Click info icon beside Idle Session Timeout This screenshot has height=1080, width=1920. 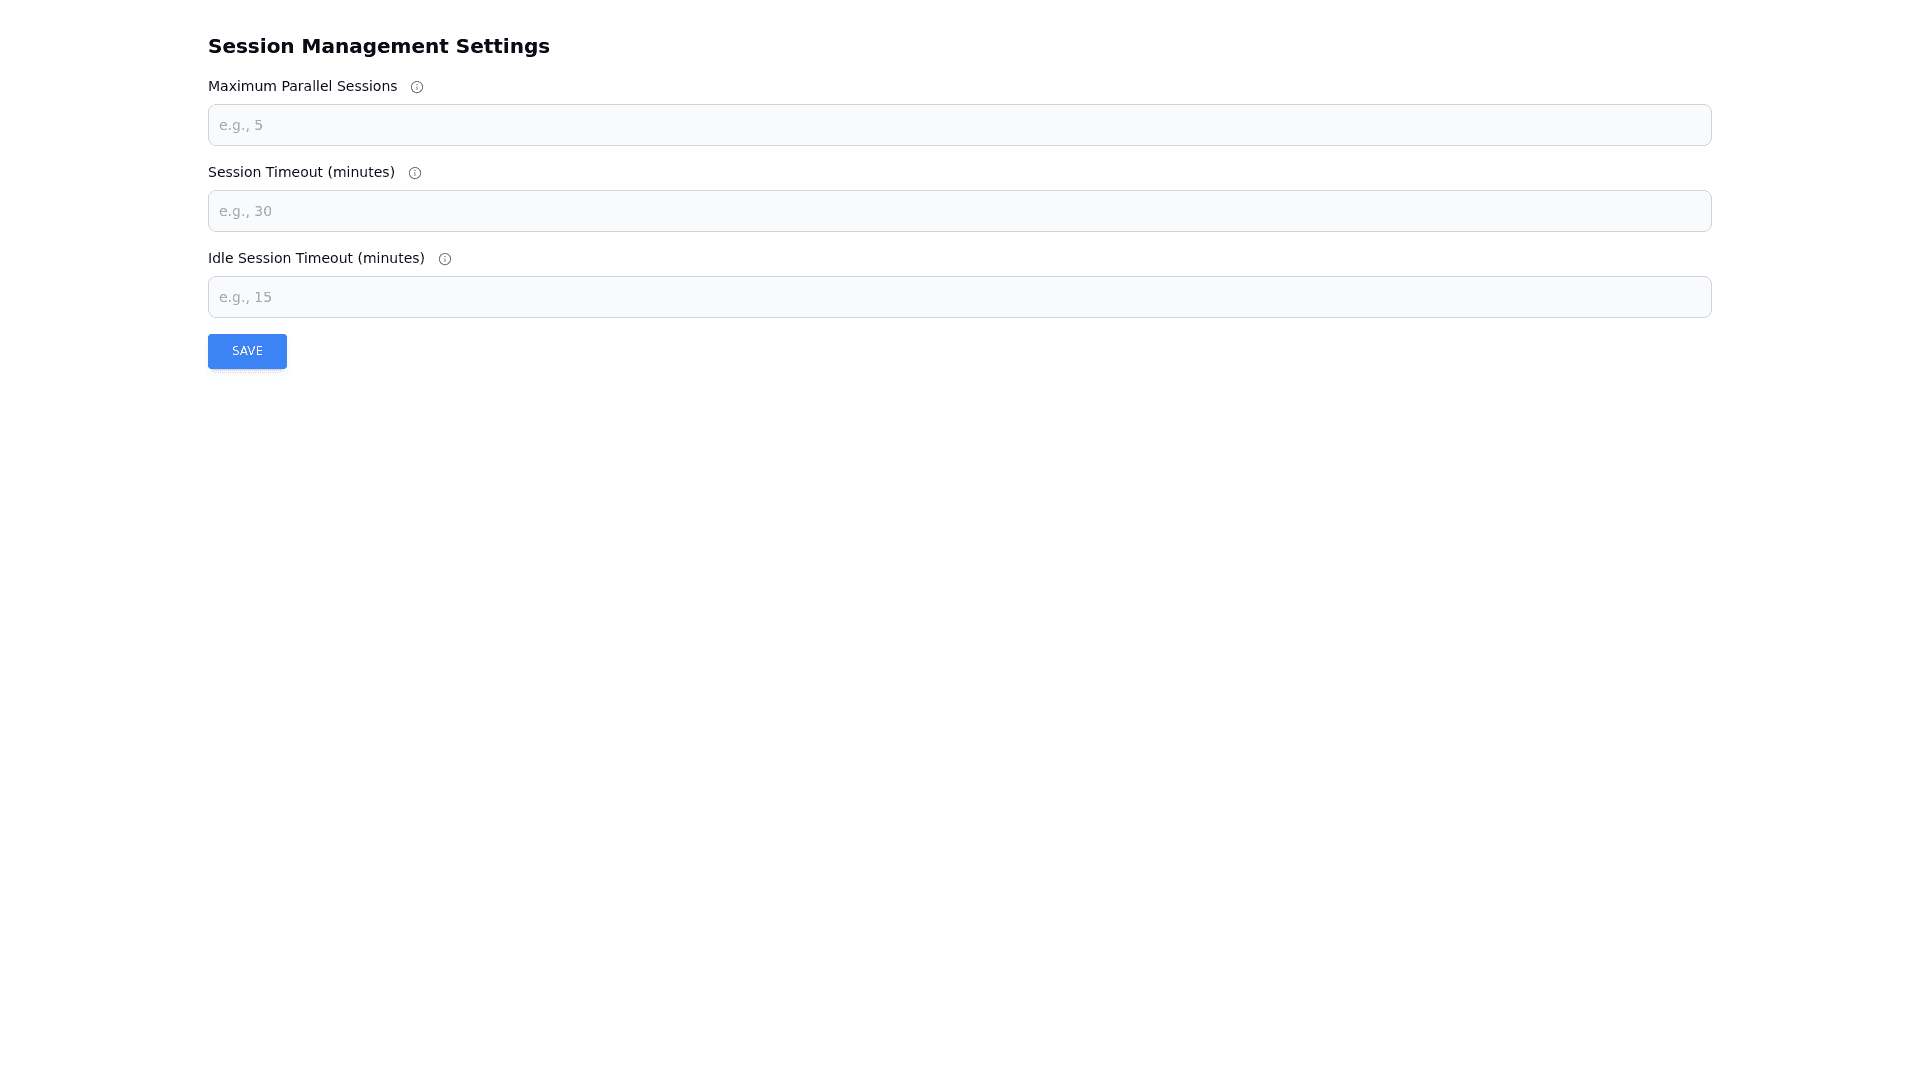pyautogui.click(x=445, y=259)
